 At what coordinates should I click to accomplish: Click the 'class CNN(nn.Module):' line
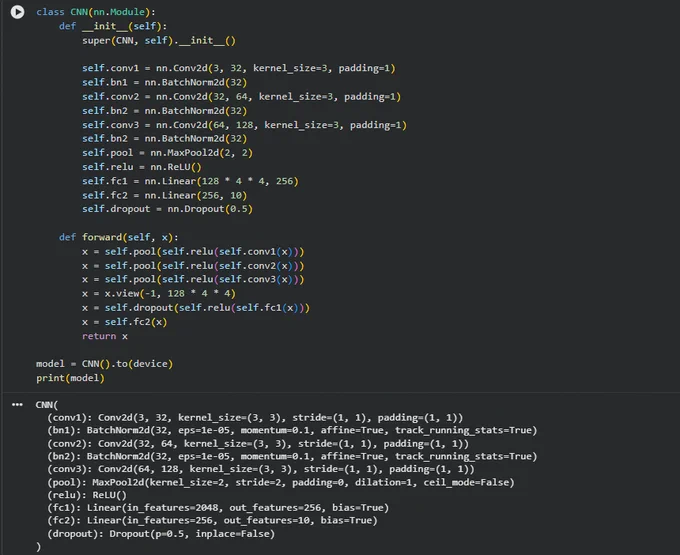click(x=96, y=12)
